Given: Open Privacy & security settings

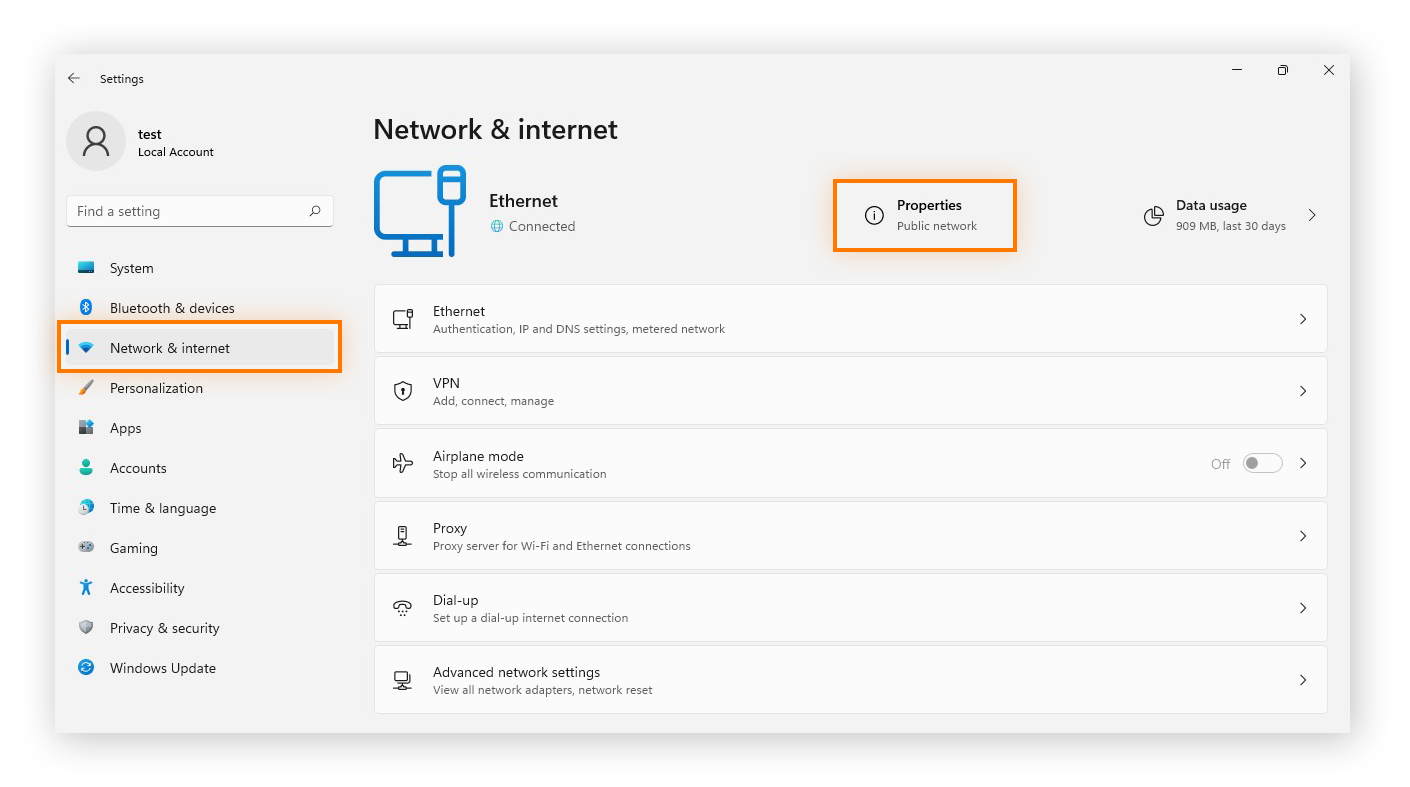Looking at the screenshot, I should point(164,628).
